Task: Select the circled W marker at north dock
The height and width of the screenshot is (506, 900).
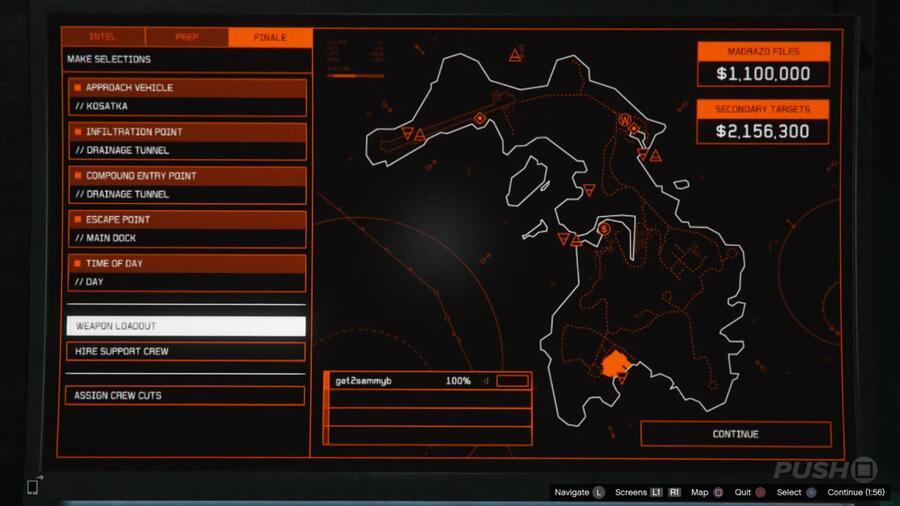Action: (624, 120)
